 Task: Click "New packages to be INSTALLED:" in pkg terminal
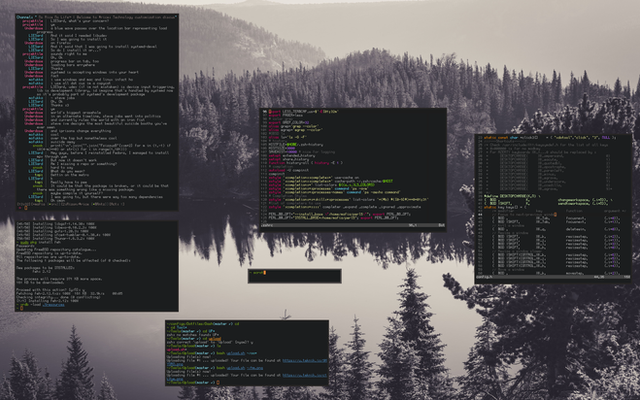[45, 268]
